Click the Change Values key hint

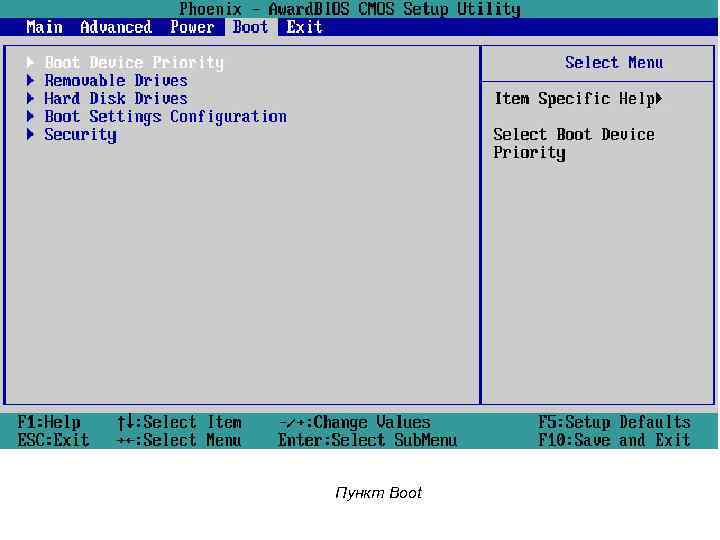355,422
